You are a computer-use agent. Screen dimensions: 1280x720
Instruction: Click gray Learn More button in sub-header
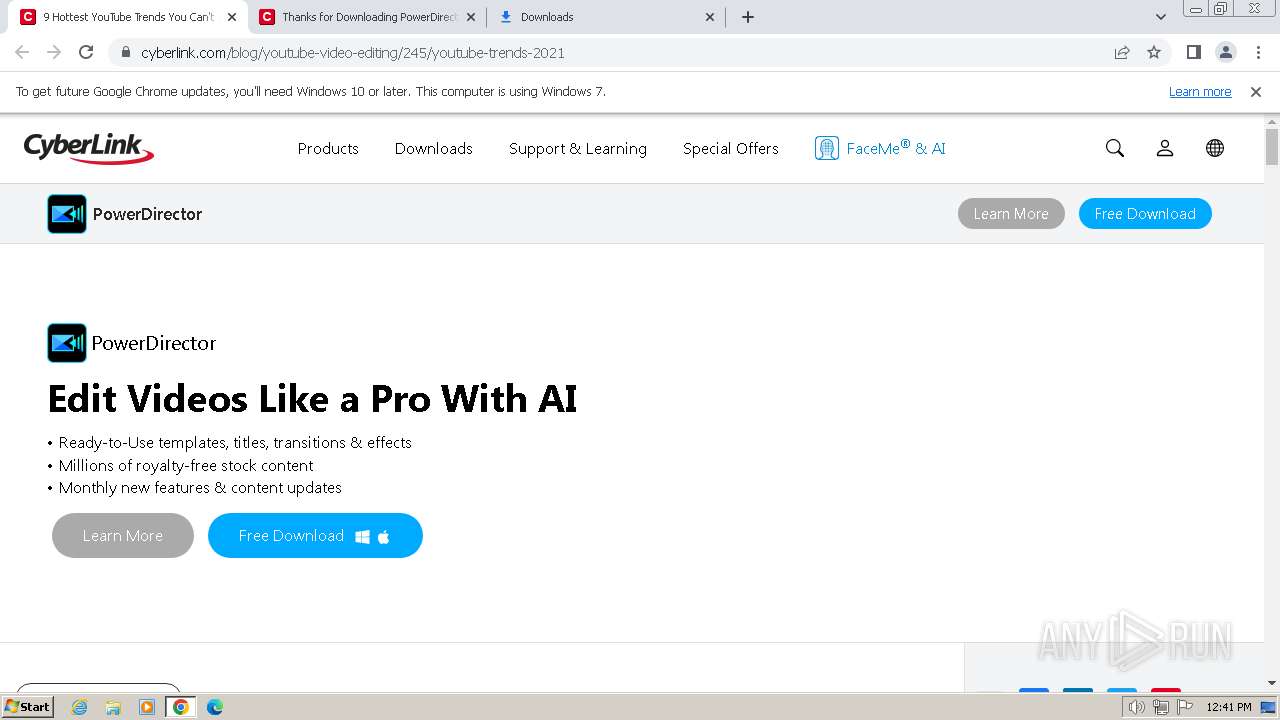coord(1011,214)
